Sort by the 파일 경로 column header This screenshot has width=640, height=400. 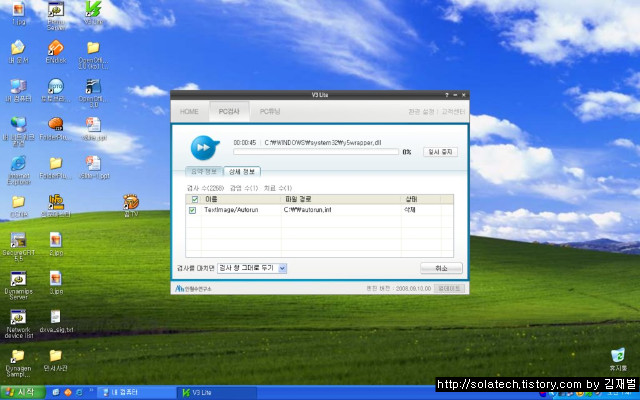pyautogui.click(x=341, y=199)
